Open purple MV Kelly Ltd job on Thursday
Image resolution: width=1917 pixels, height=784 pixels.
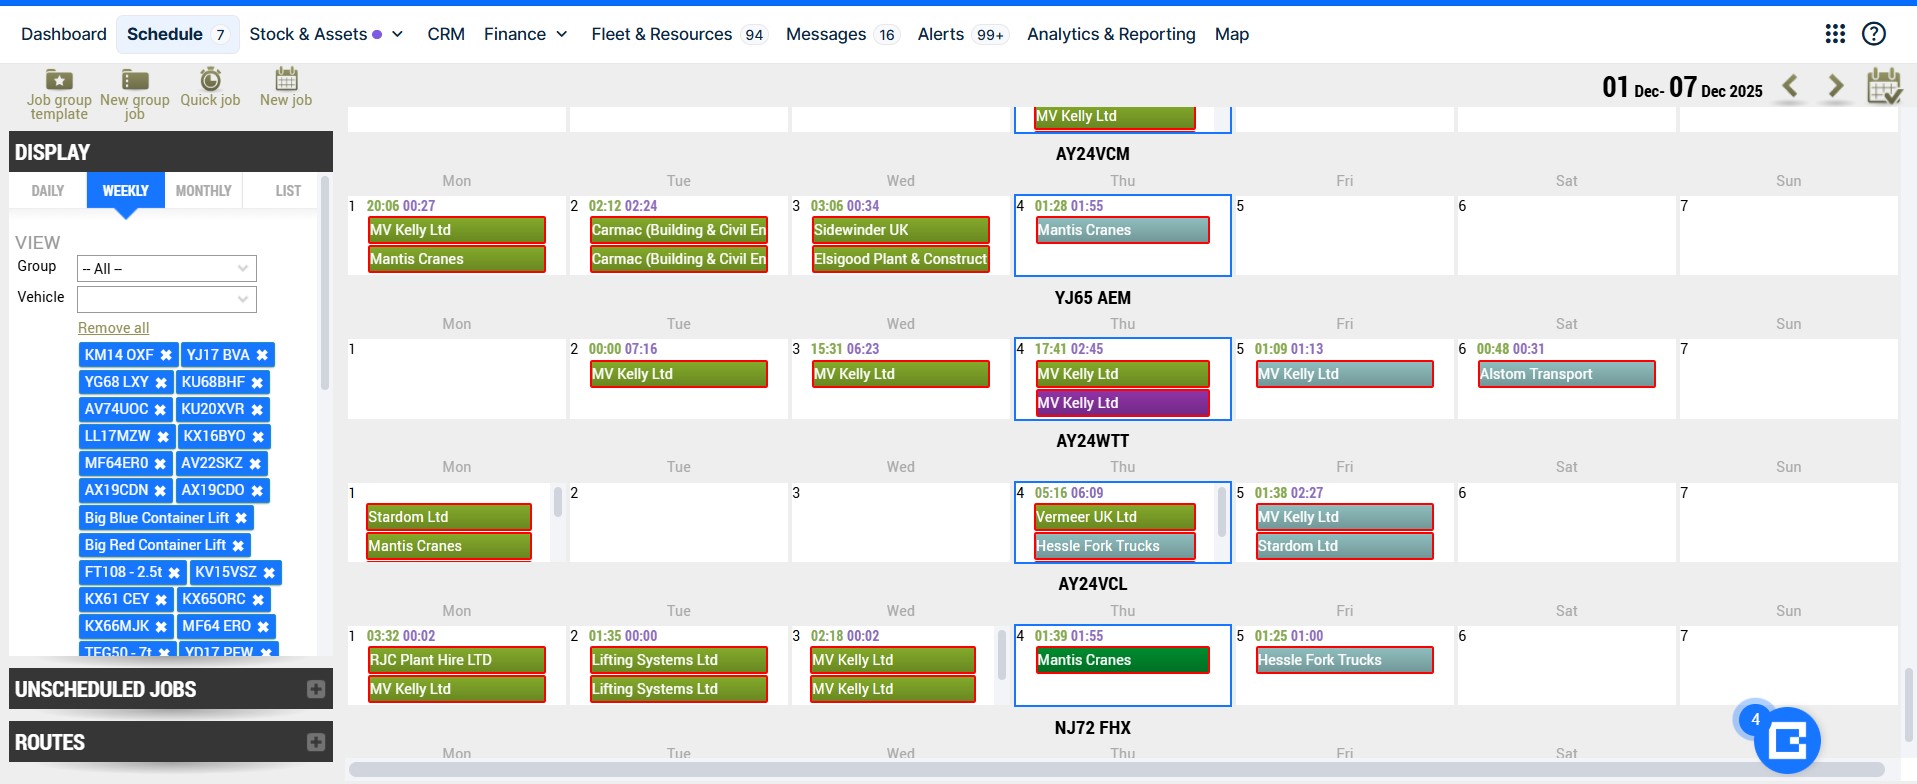pos(1122,403)
